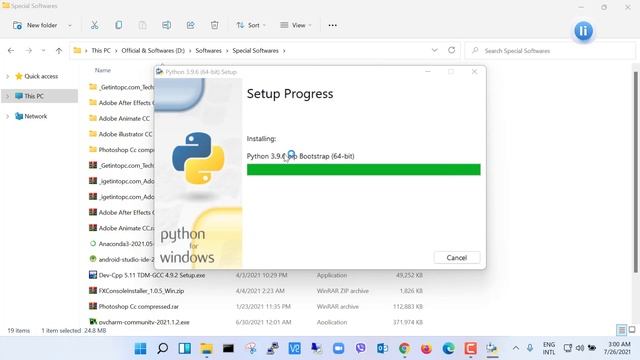Viewport: 640px width, 360px height.
Task: Cancel the Python setup installation
Action: 456,258
